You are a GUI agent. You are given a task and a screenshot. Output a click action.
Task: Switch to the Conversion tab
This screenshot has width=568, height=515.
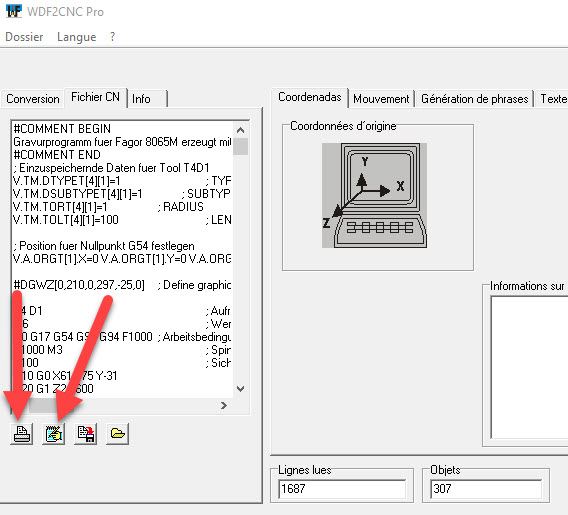coord(33,99)
